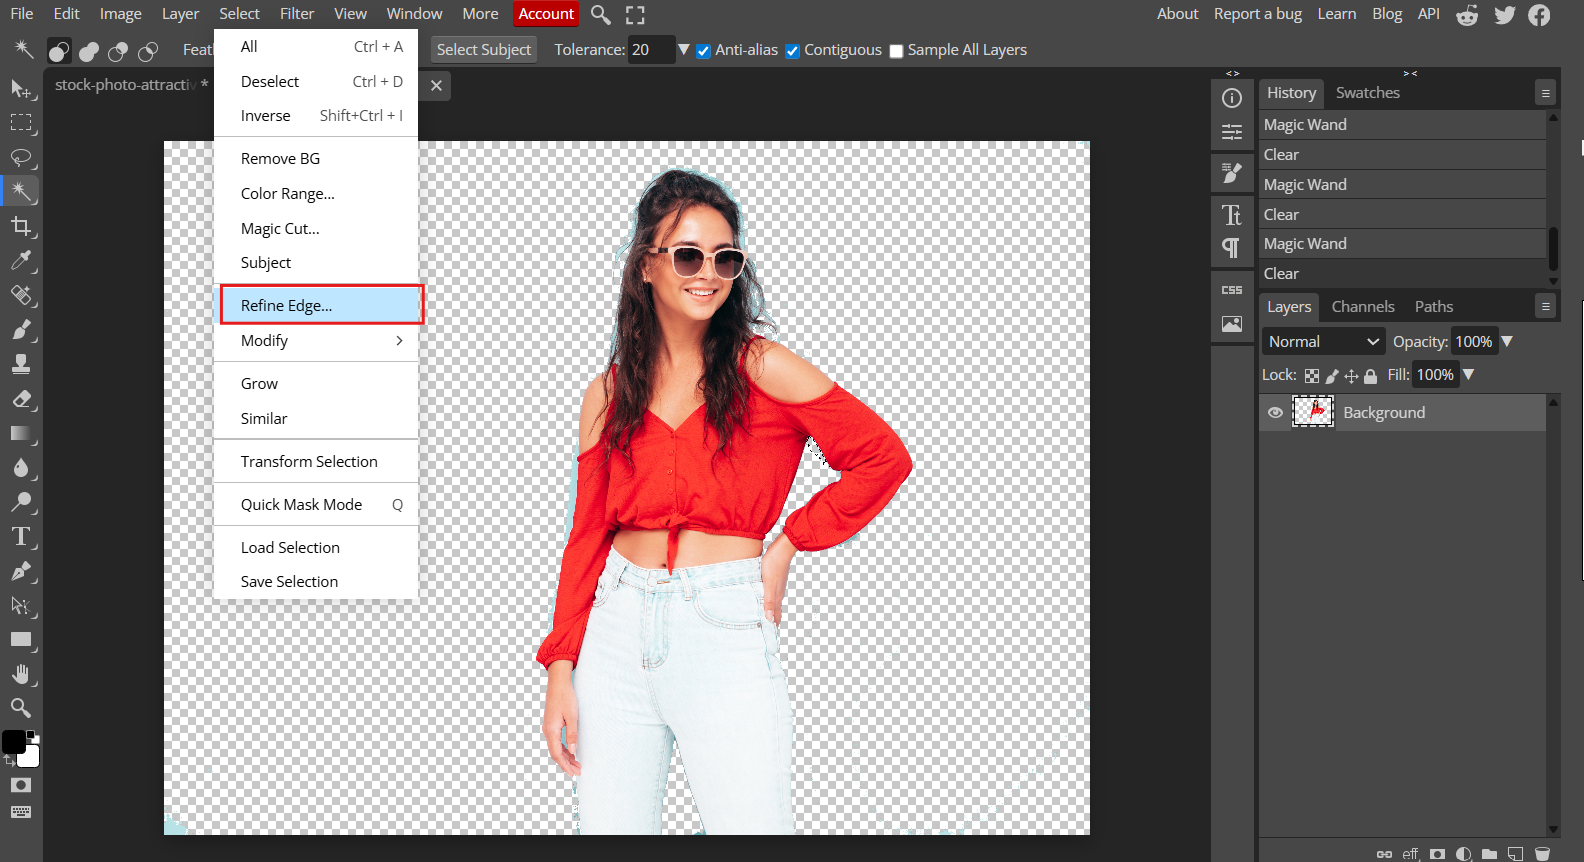1584x862 pixels.
Task: Select the Eyedropper tool
Action: point(20,260)
